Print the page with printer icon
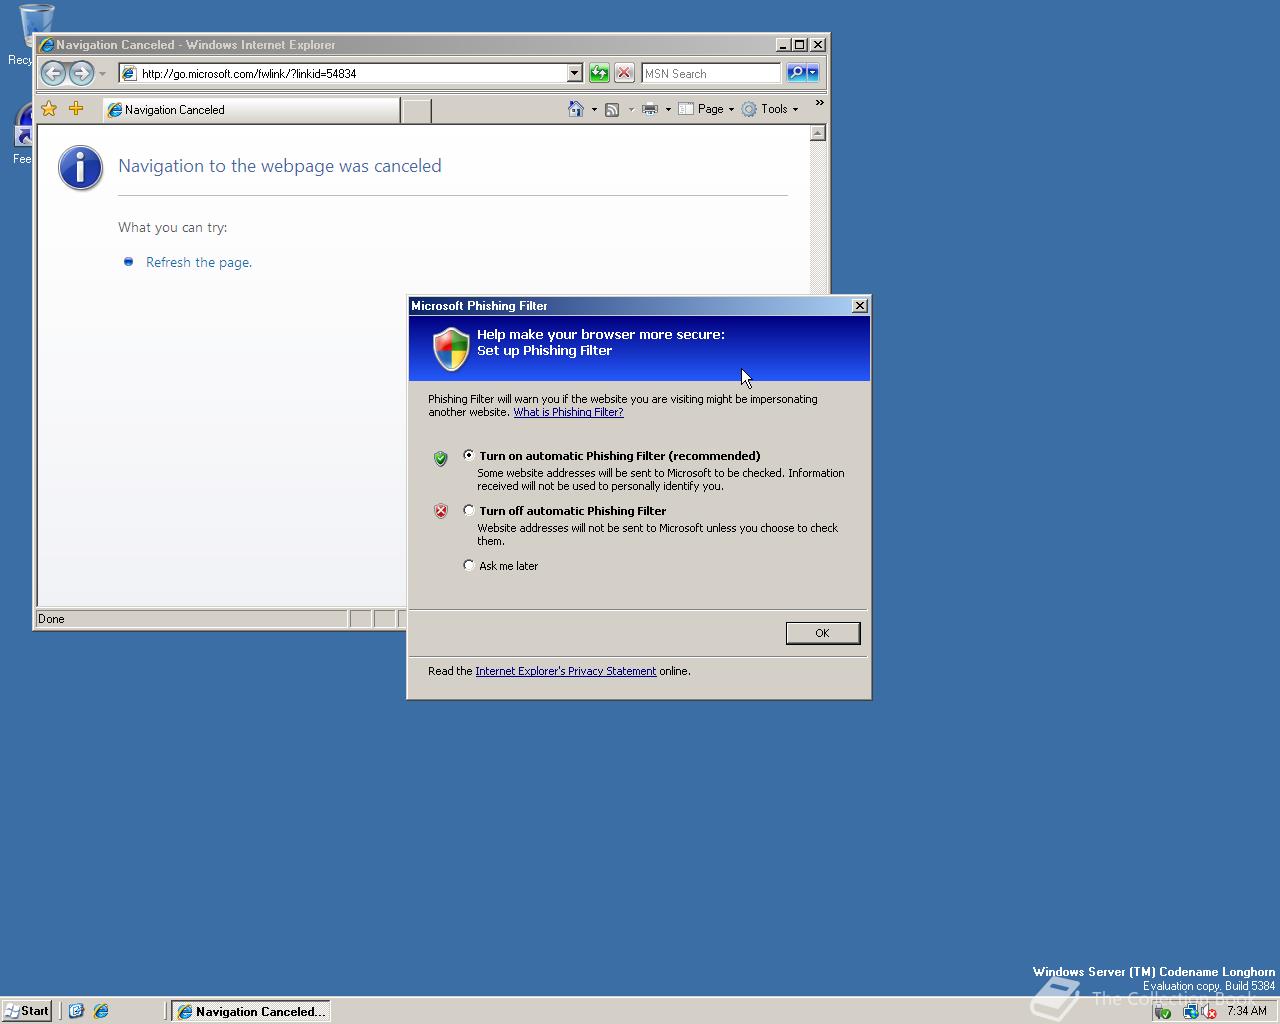The image size is (1280, 1024). [x=650, y=109]
